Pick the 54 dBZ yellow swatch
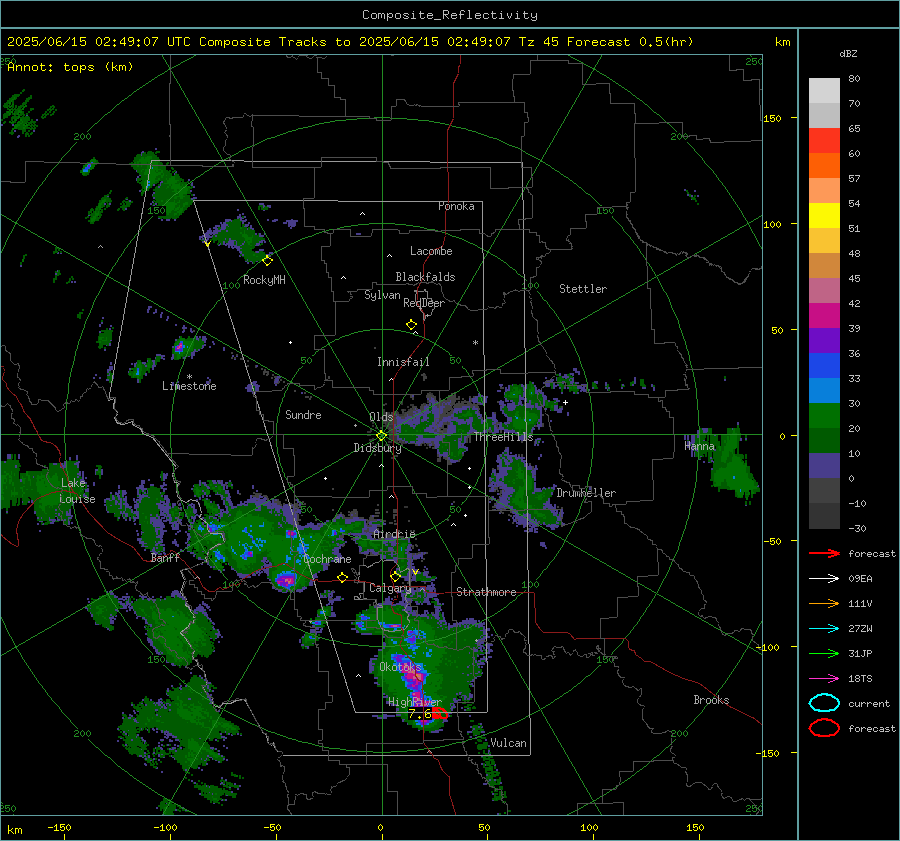 [824, 216]
